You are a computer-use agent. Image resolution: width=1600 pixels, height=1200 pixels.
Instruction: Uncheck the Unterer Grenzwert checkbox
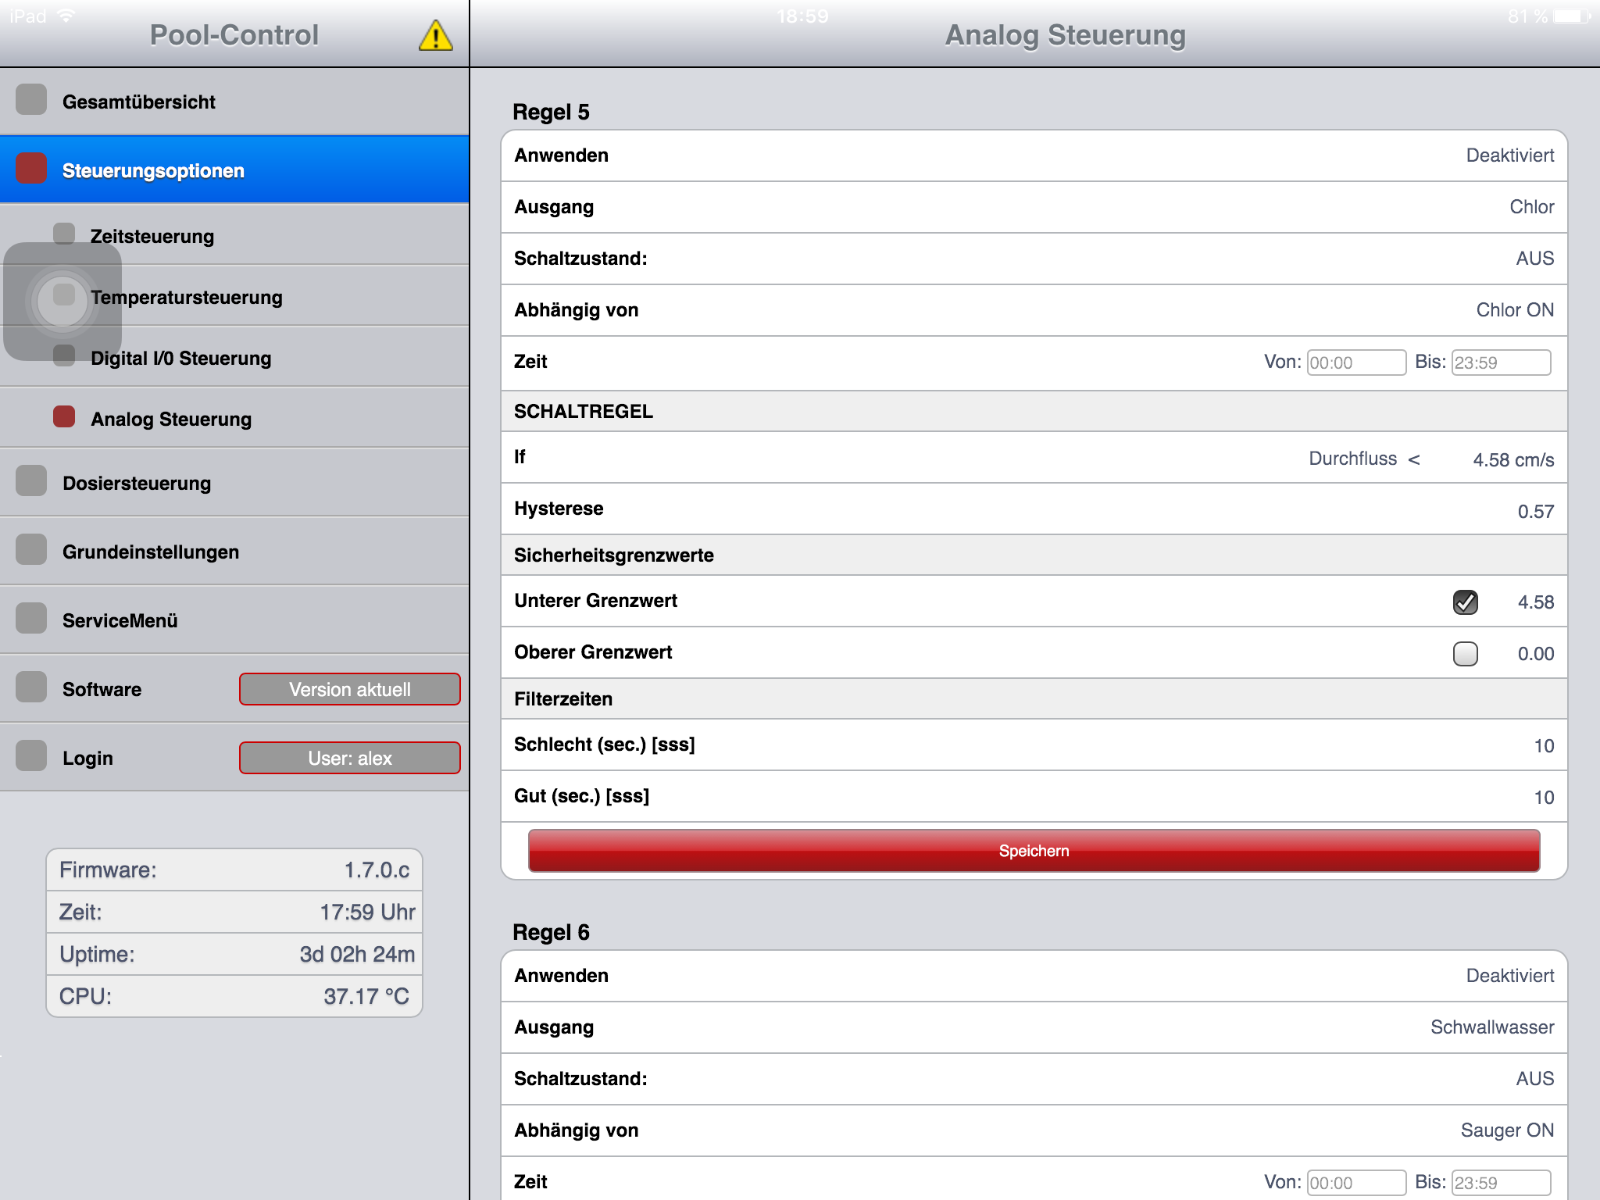pyautogui.click(x=1465, y=602)
